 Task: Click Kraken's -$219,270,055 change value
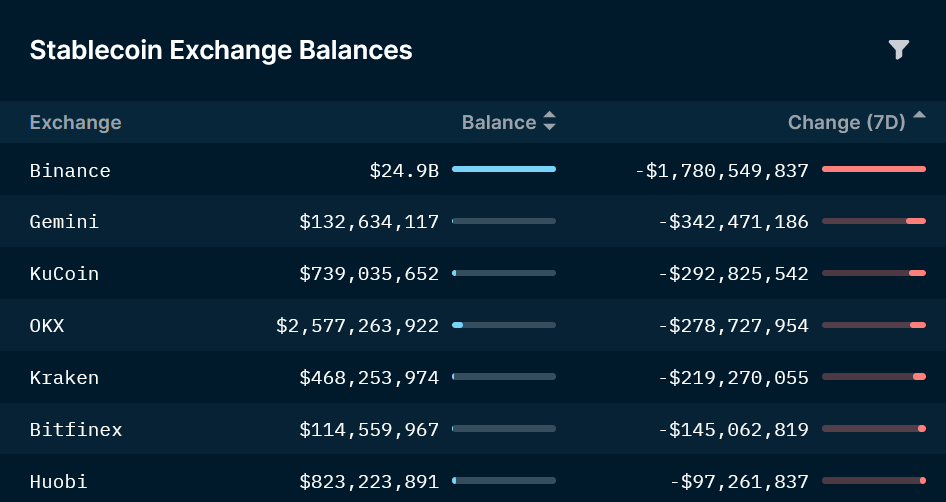[x=733, y=378]
